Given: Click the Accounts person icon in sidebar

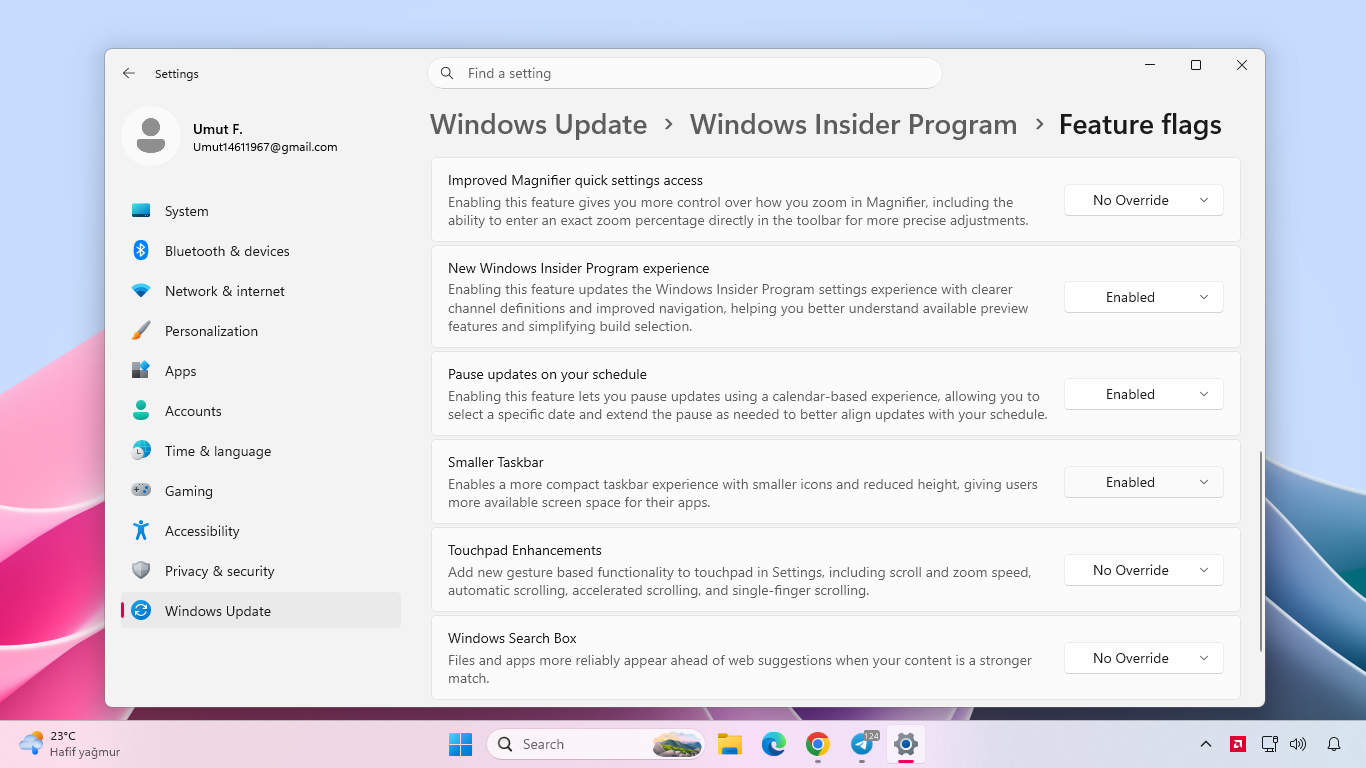Looking at the screenshot, I should 141,411.
